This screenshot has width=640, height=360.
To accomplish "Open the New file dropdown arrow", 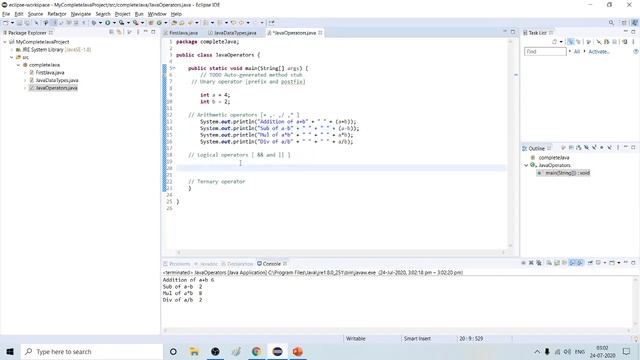I will pyautogui.click(x=12, y=22).
